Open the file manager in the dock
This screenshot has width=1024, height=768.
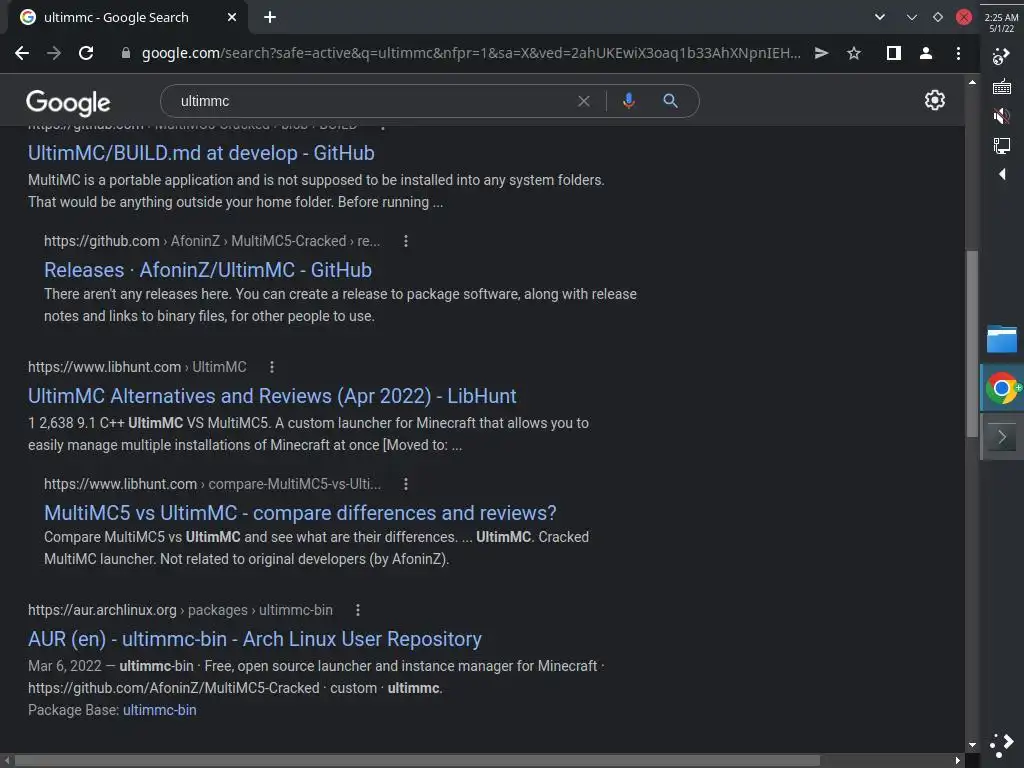click(1002, 340)
